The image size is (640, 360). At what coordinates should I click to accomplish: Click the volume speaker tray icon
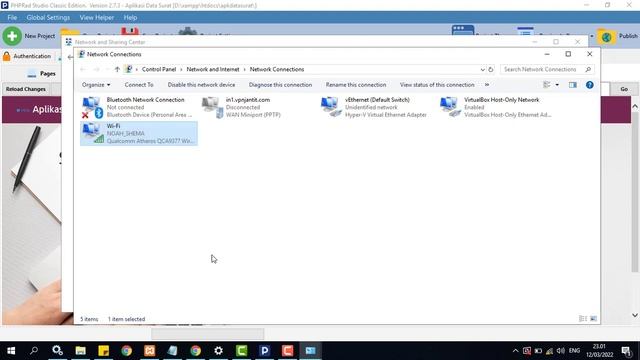561,351
